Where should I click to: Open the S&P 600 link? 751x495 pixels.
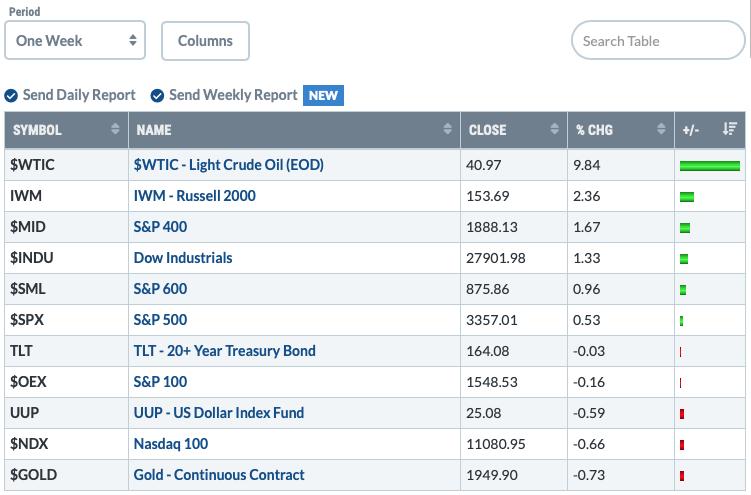click(160, 289)
